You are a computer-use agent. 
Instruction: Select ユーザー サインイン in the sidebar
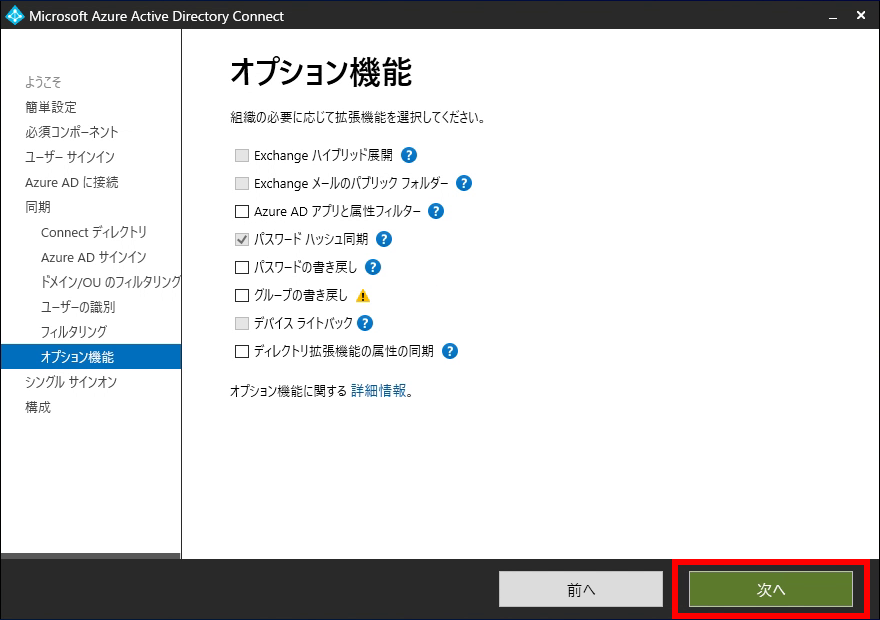pos(70,157)
